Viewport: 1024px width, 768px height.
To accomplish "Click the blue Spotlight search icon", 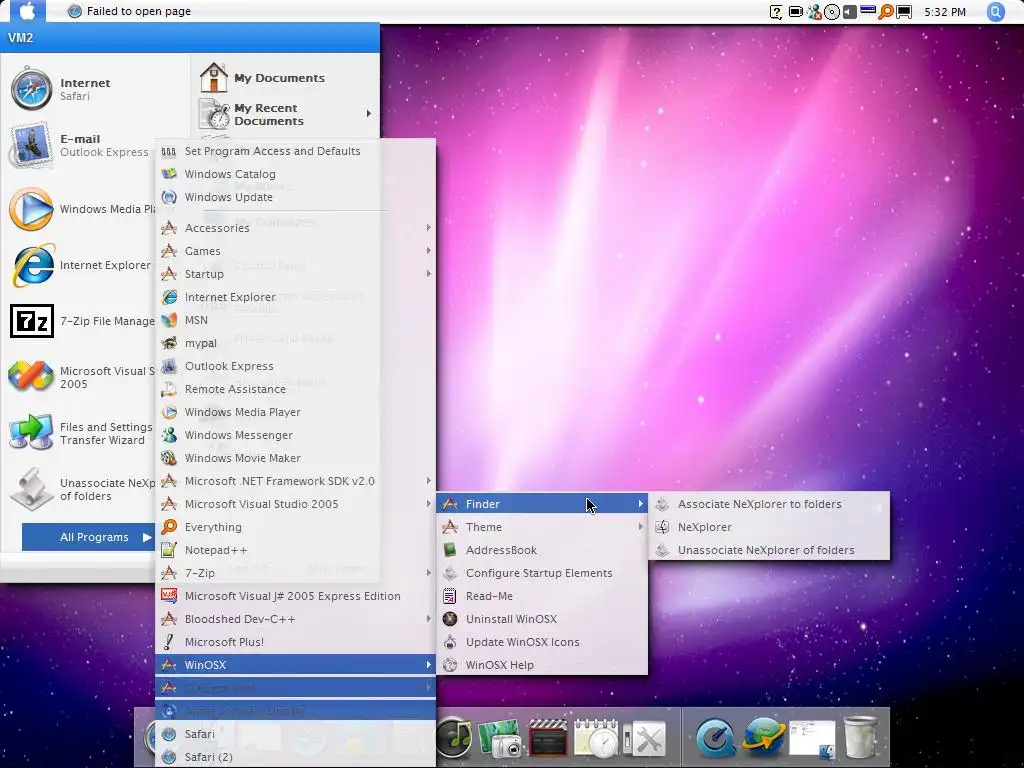I will coord(995,12).
